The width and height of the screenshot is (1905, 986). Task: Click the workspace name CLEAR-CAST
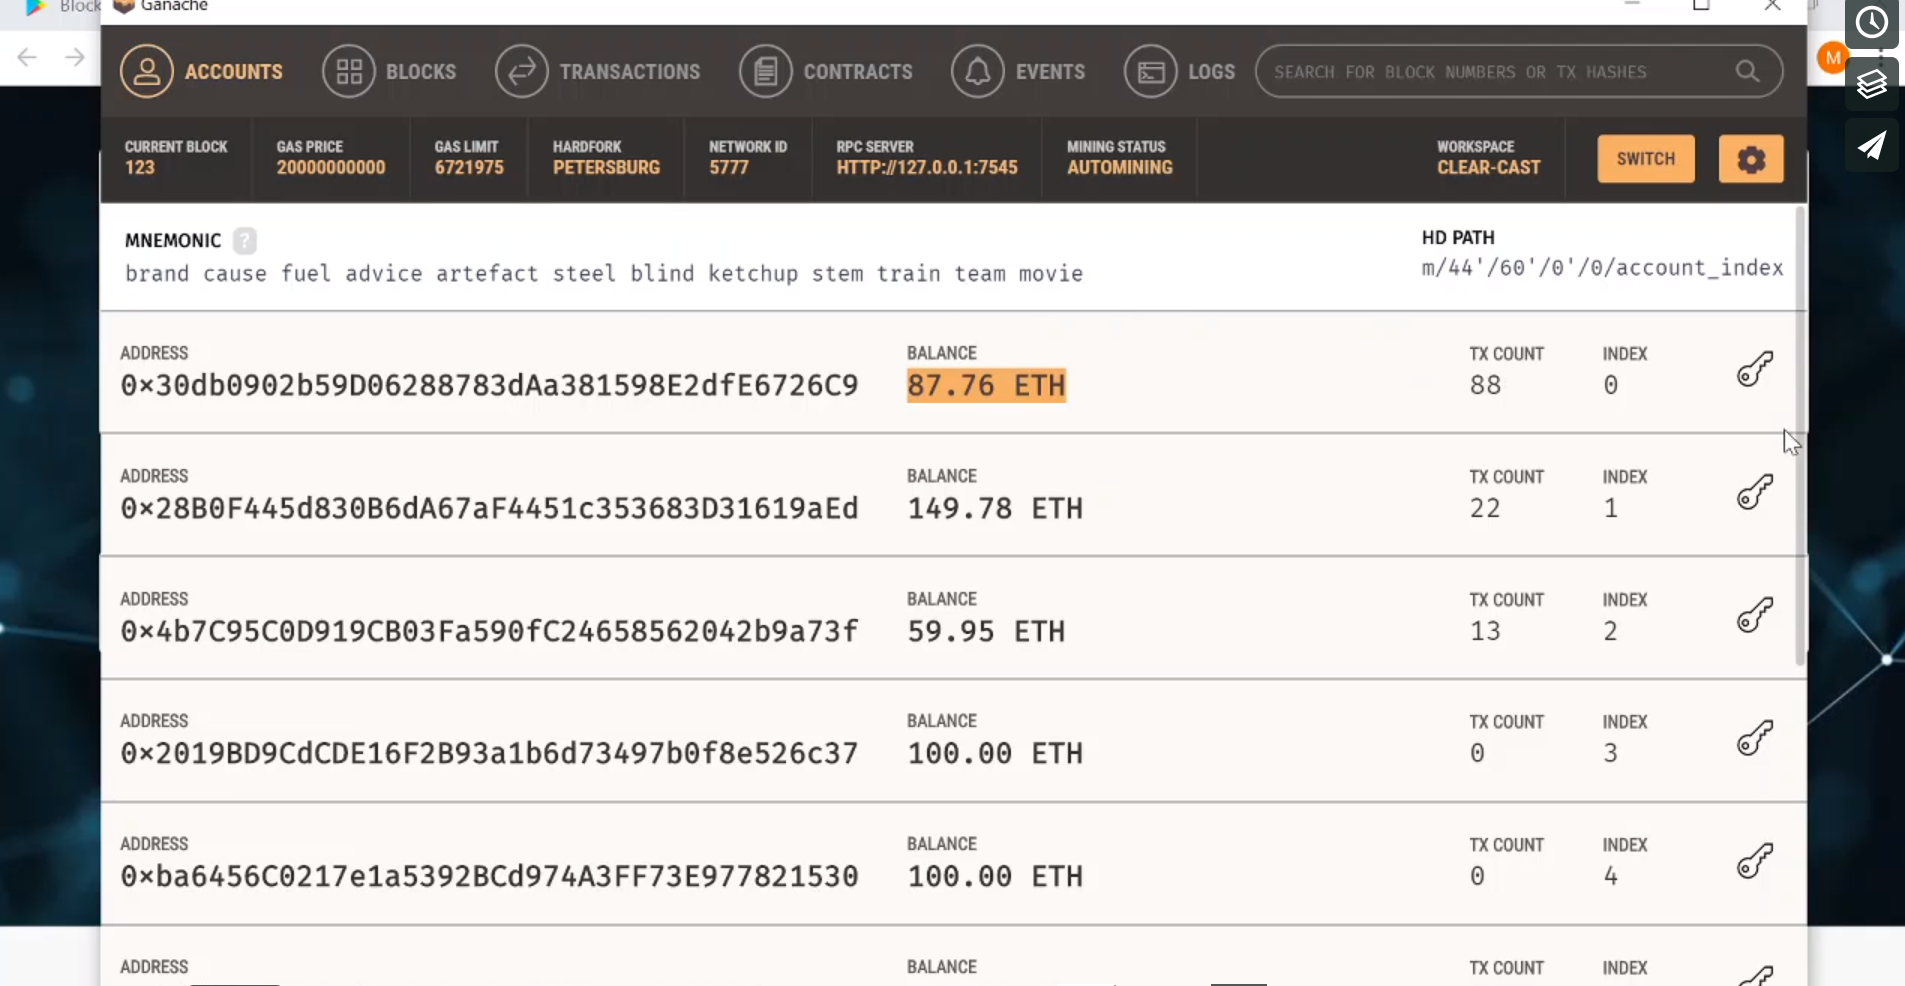point(1489,168)
